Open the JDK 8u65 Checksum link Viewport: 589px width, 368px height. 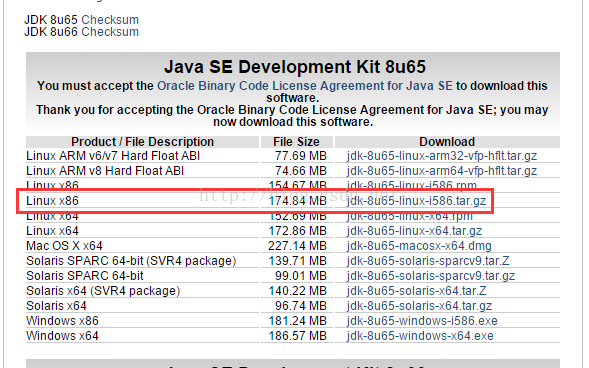coord(110,20)
